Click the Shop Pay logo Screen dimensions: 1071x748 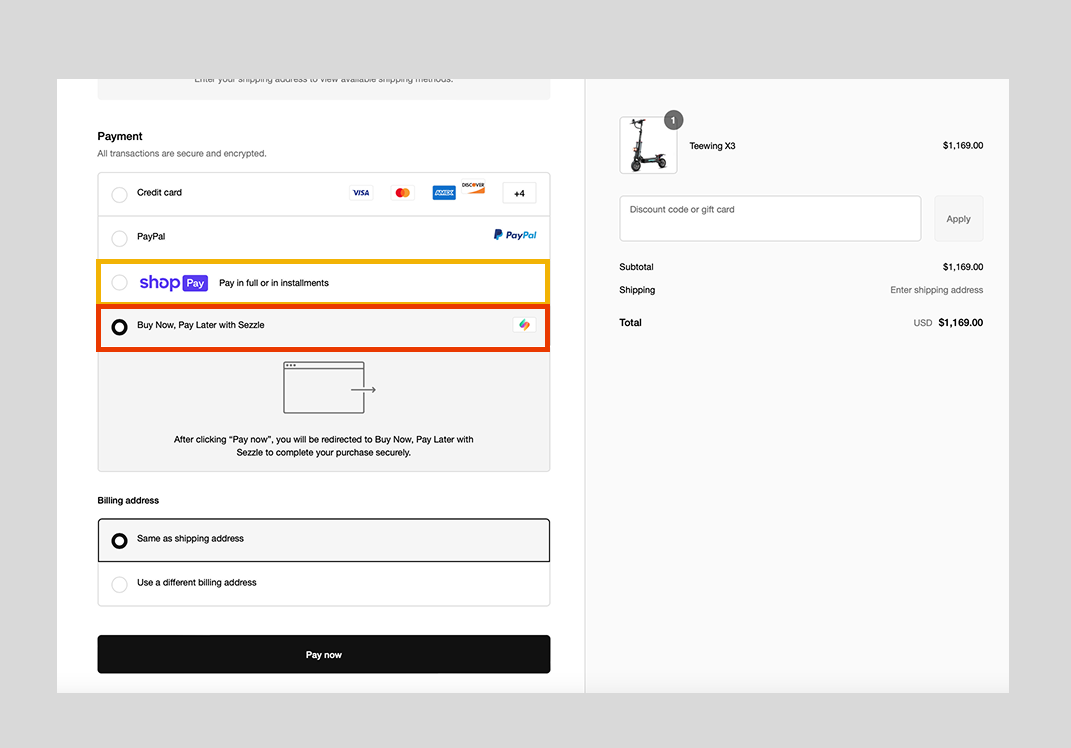click(173, 282)
